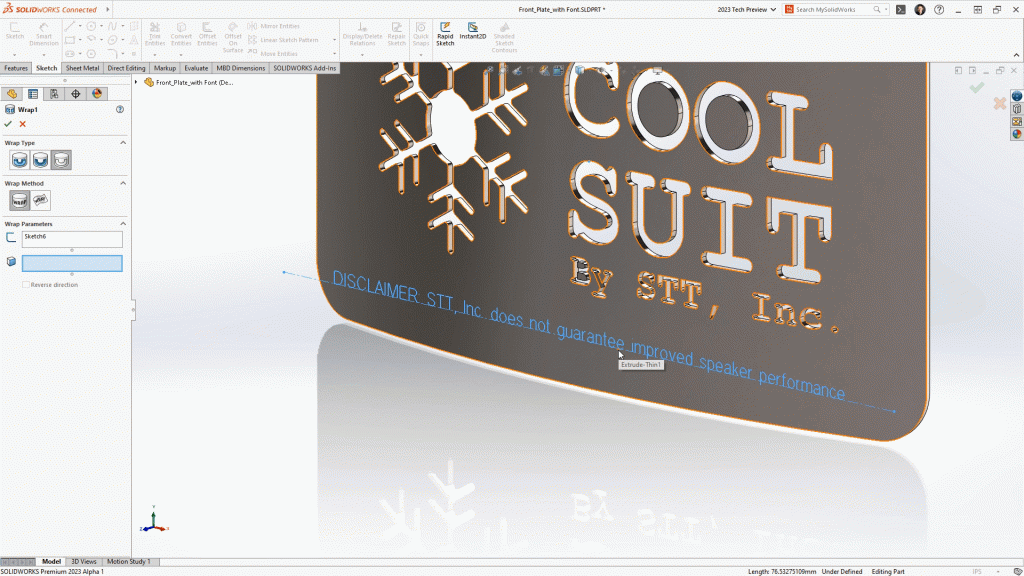Click the Mirror Entities tool

click(x=274, y=26)
